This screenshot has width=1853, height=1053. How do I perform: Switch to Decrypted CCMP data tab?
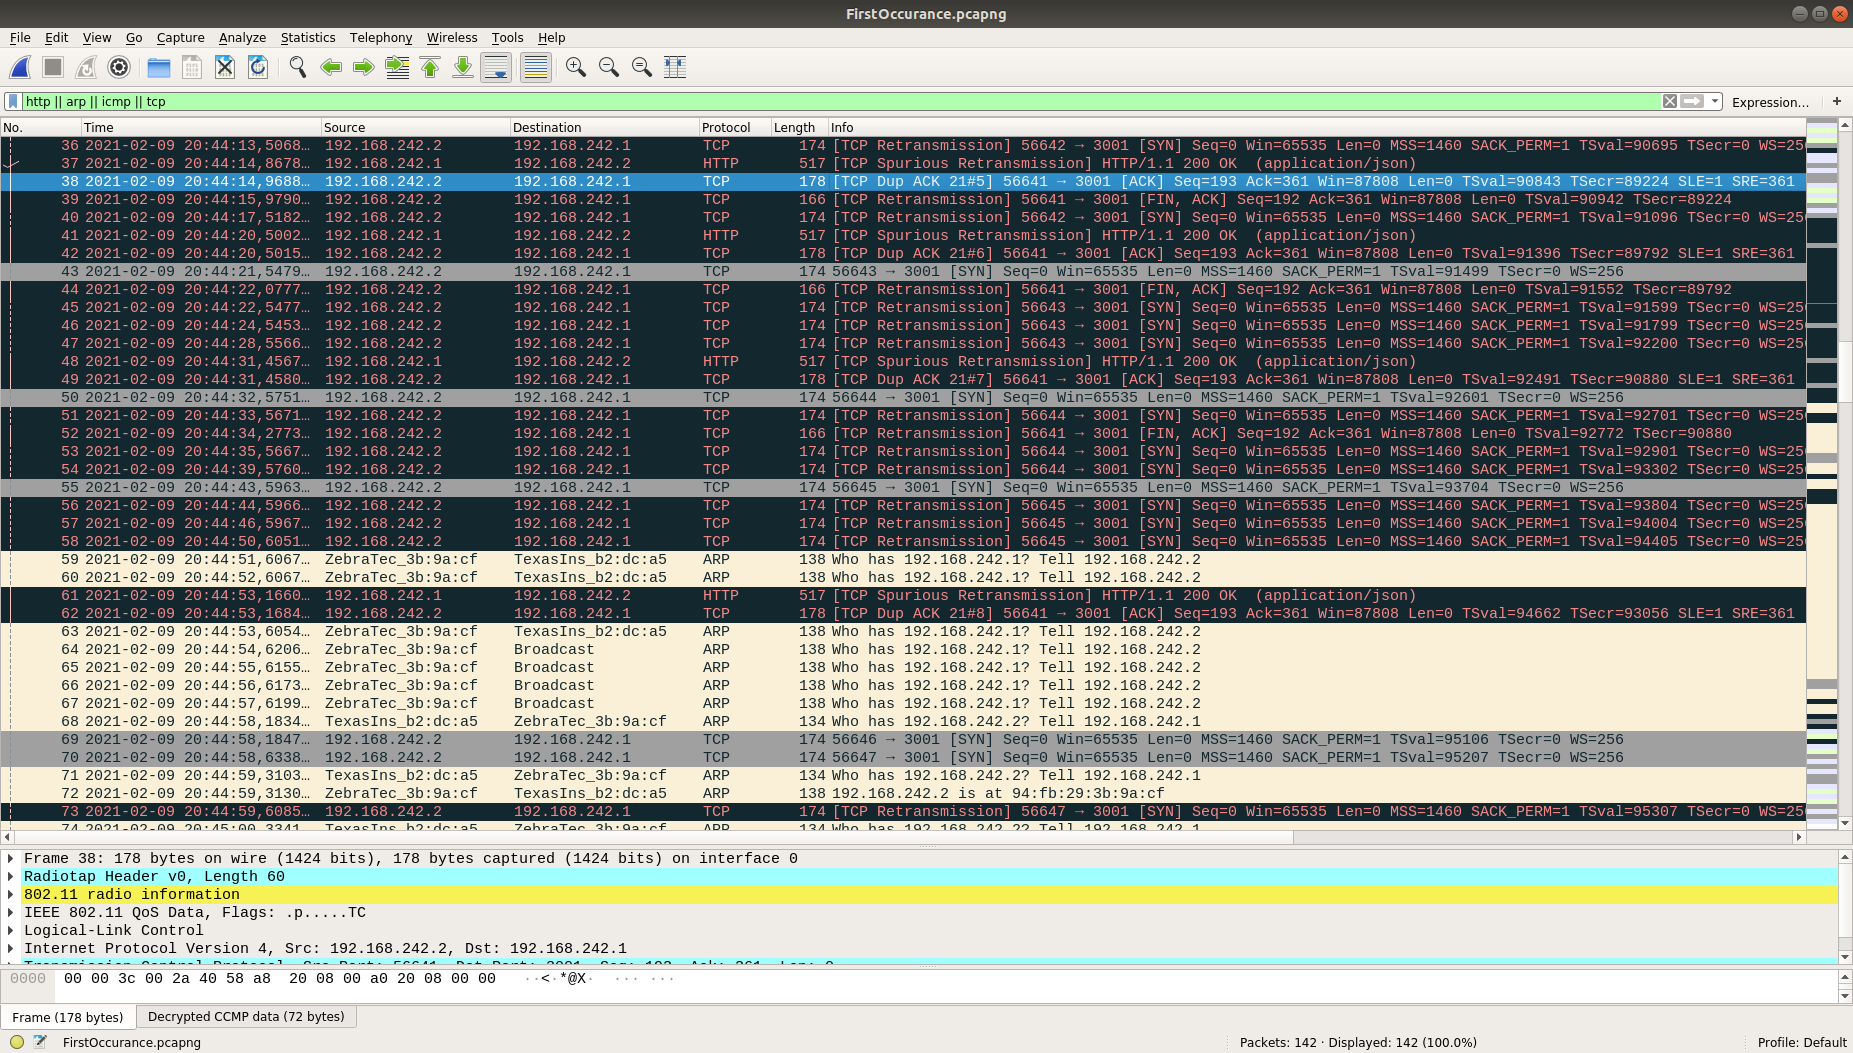click(246, 1016)
